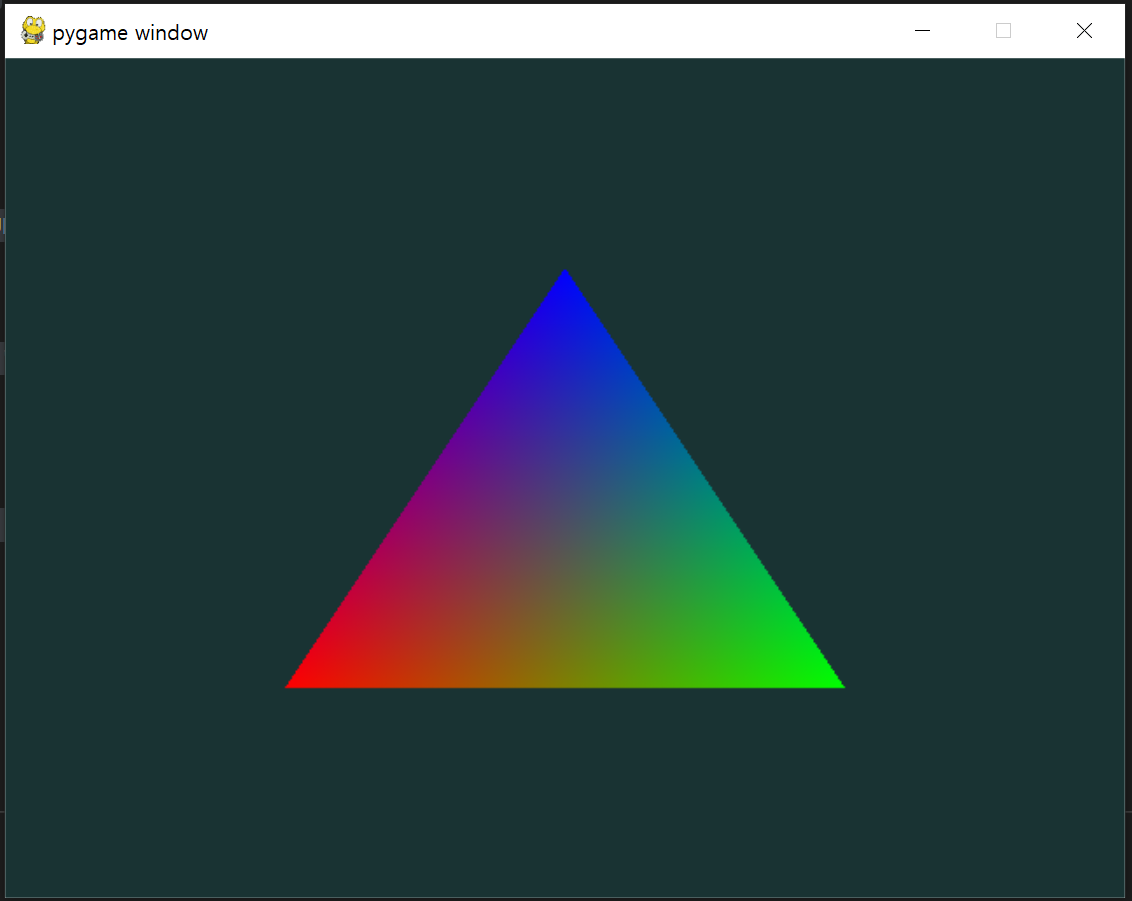Minimize the pygame window

point(922,31)
